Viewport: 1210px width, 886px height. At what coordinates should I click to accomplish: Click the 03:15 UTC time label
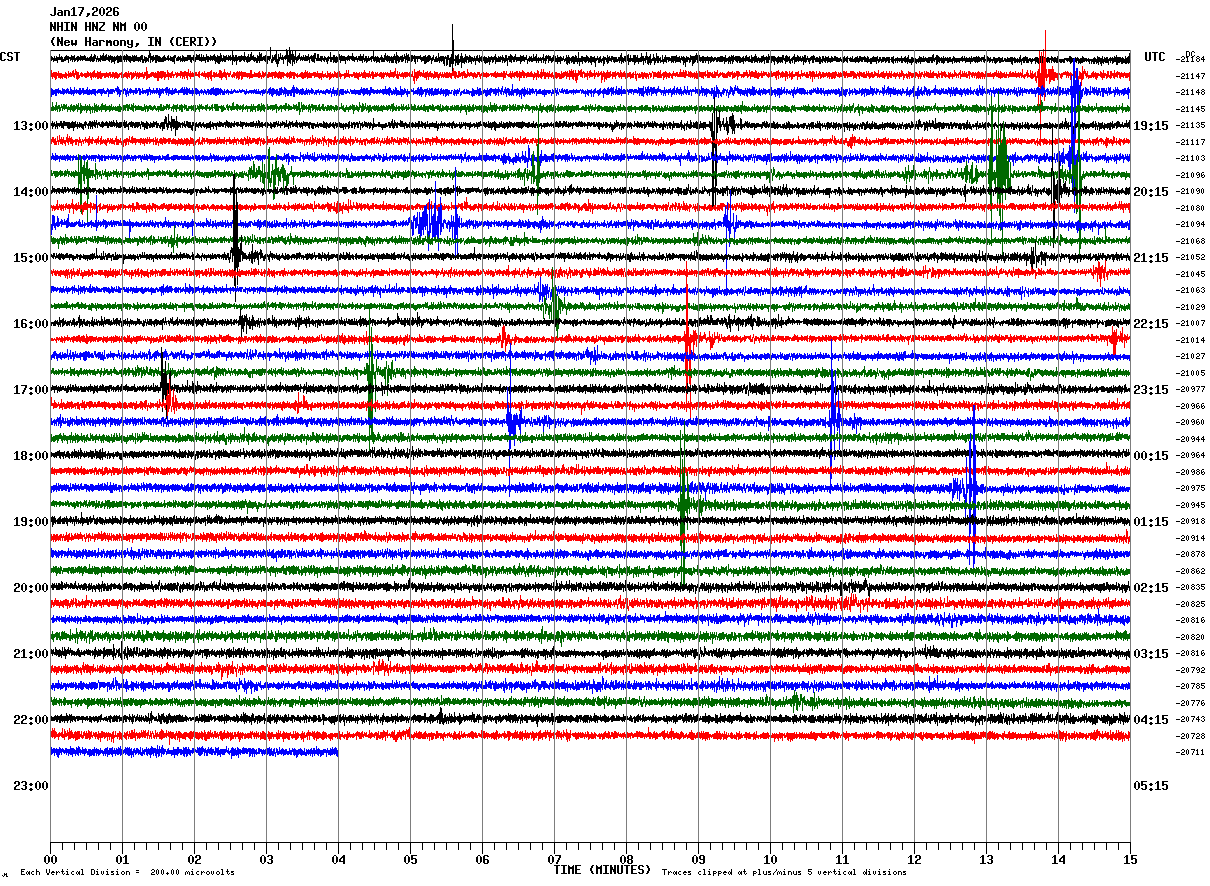tap(1151, 654)
